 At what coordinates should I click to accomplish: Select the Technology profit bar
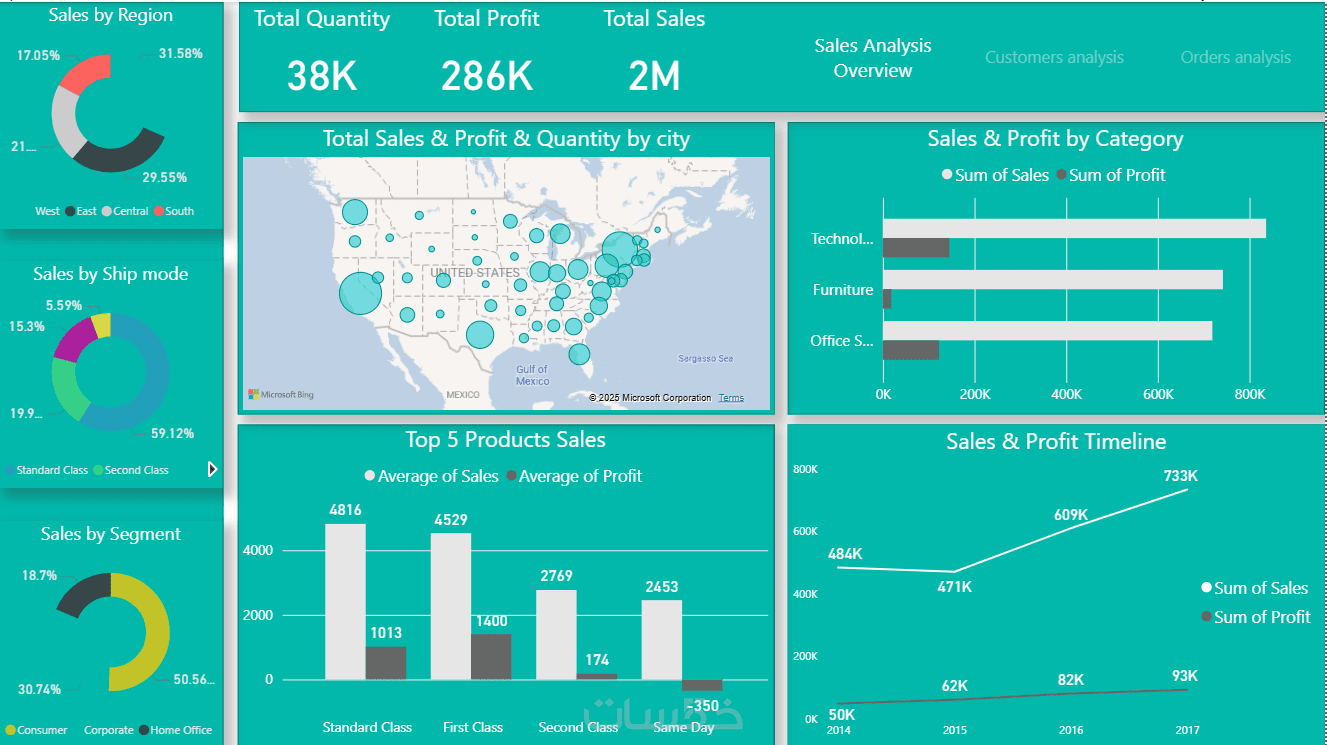tap(916, 248)
